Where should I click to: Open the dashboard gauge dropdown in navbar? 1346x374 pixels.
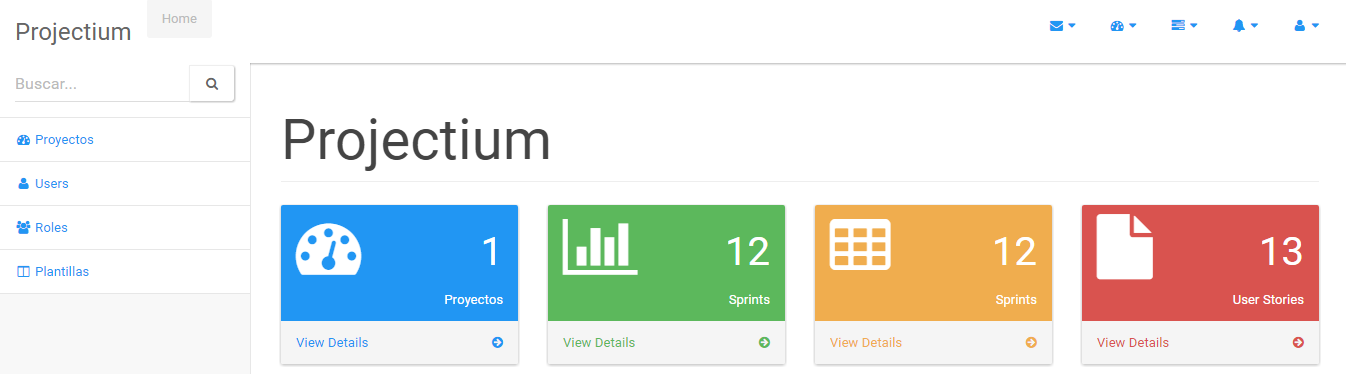[1123, 26]
